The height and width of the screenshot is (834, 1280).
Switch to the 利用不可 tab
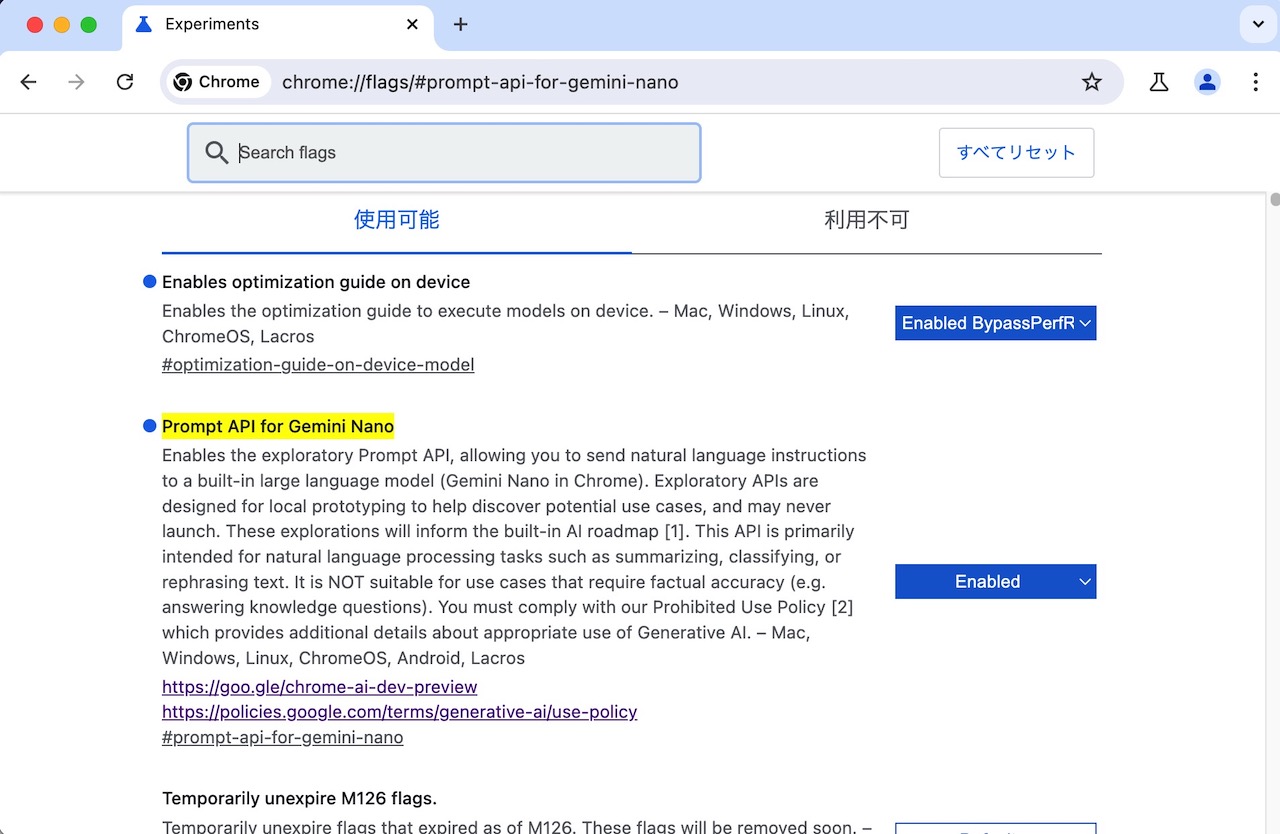pos(867,220)
